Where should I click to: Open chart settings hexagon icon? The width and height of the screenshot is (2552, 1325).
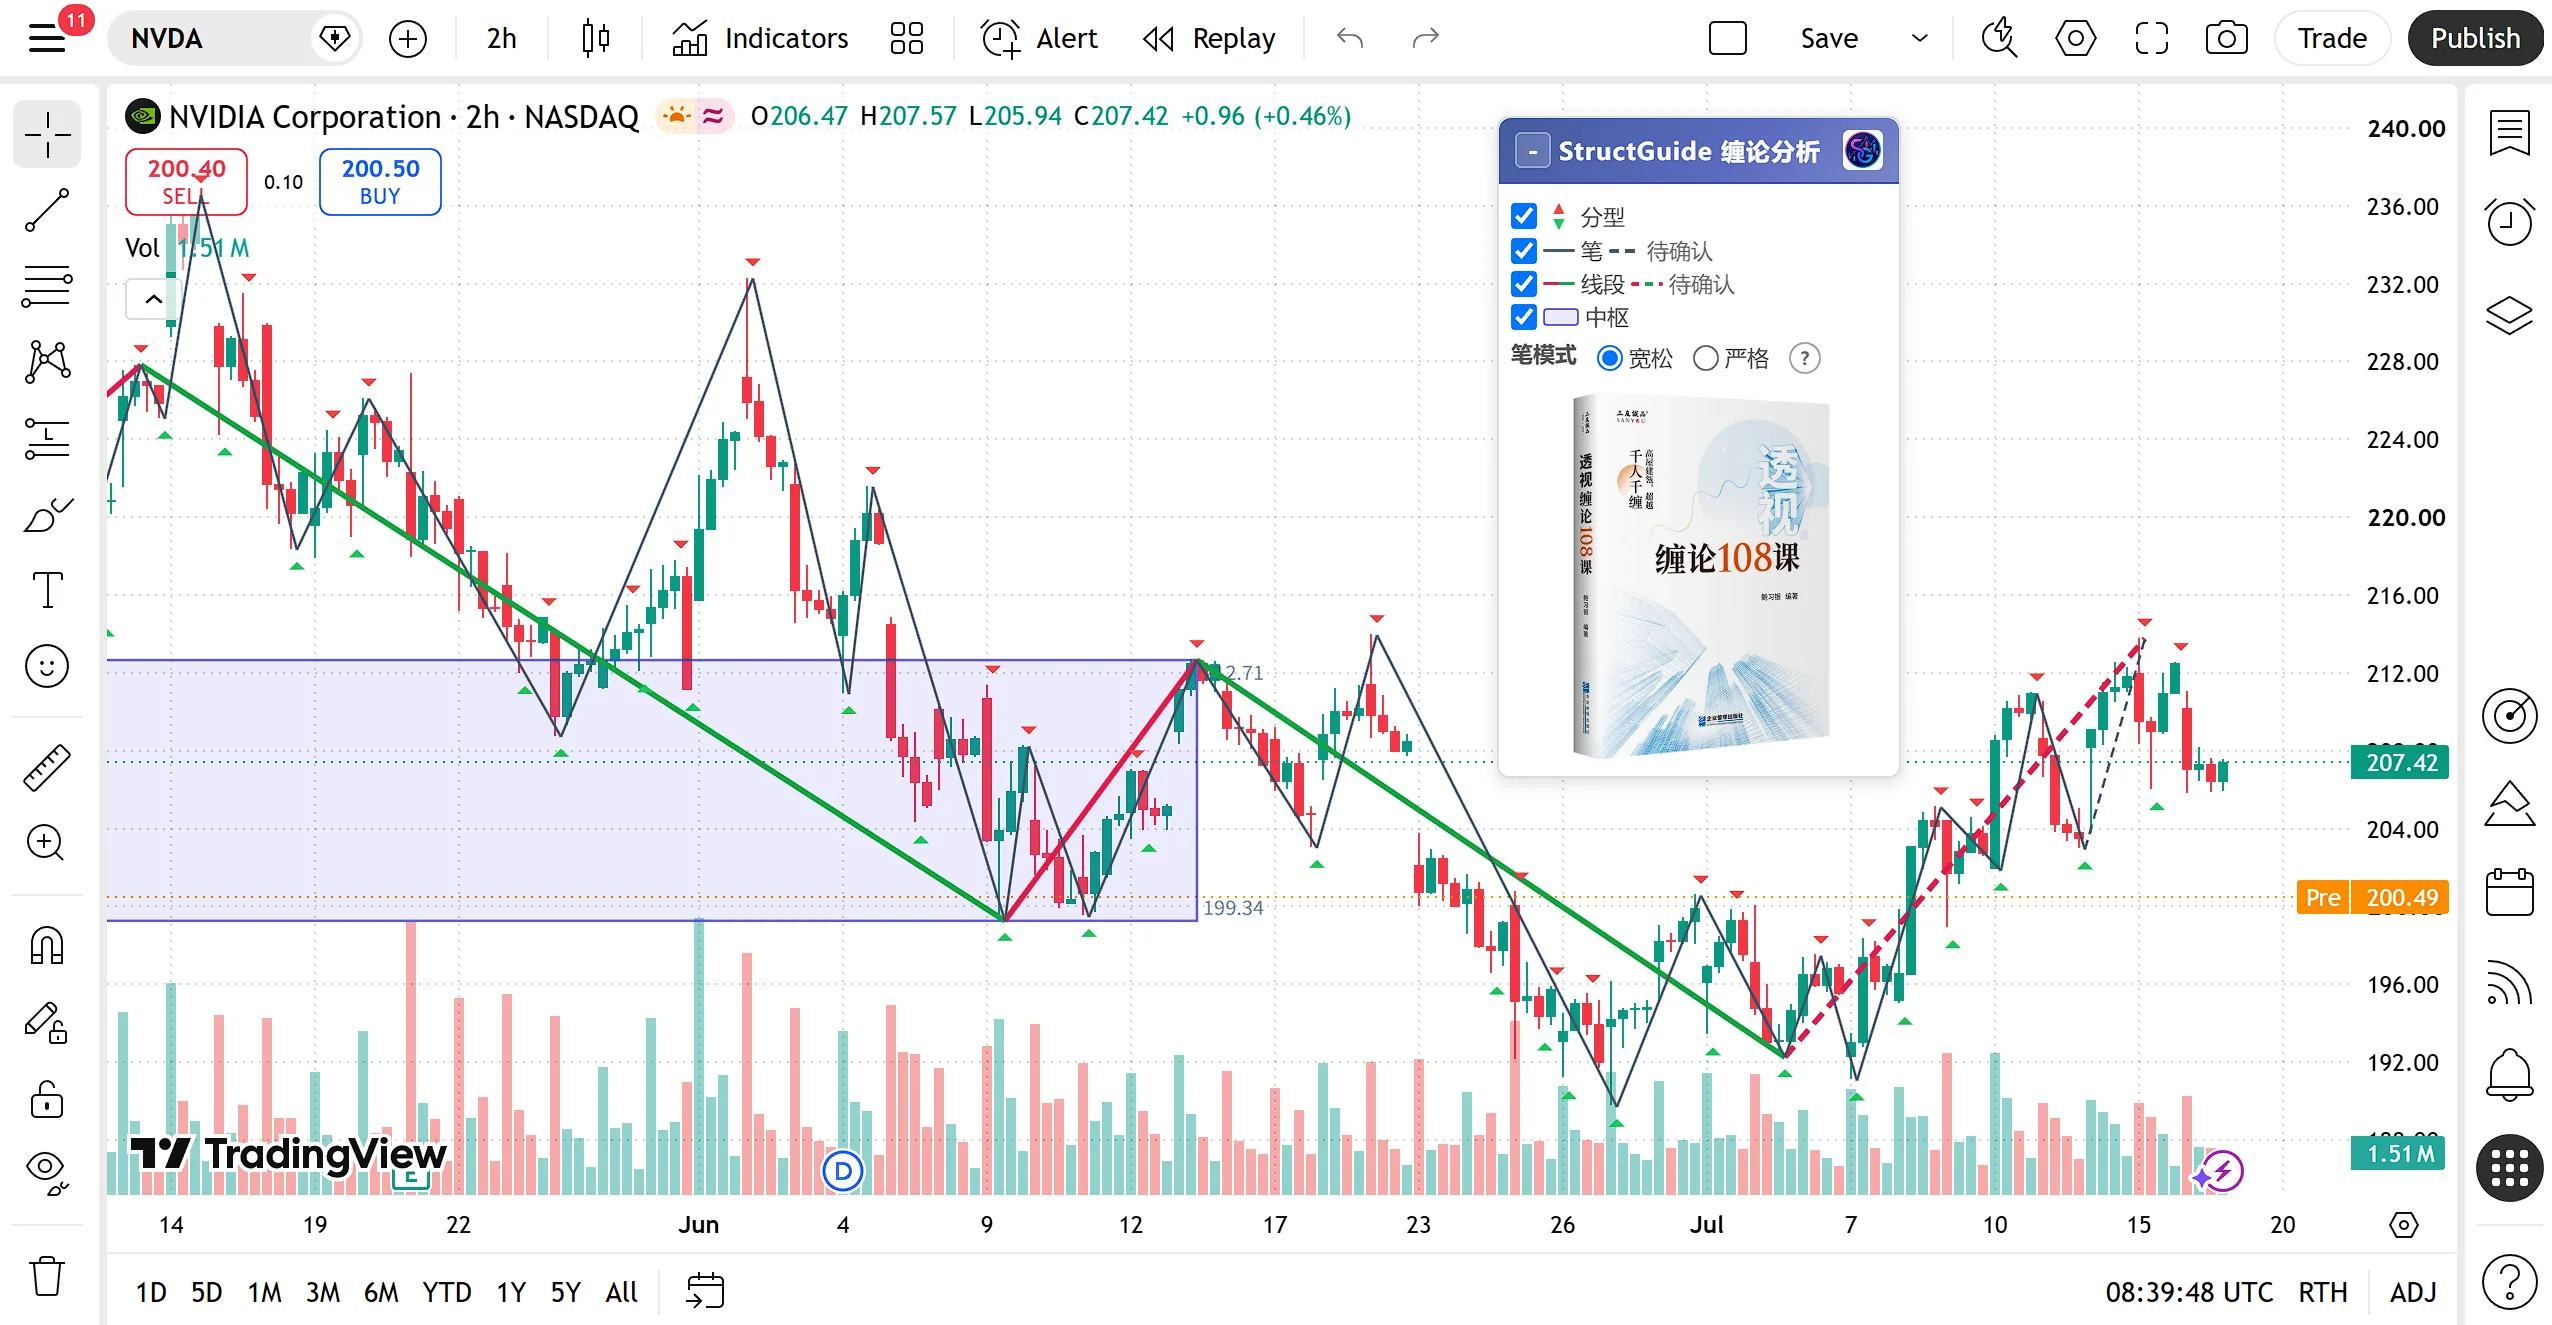pos(2075,38)
